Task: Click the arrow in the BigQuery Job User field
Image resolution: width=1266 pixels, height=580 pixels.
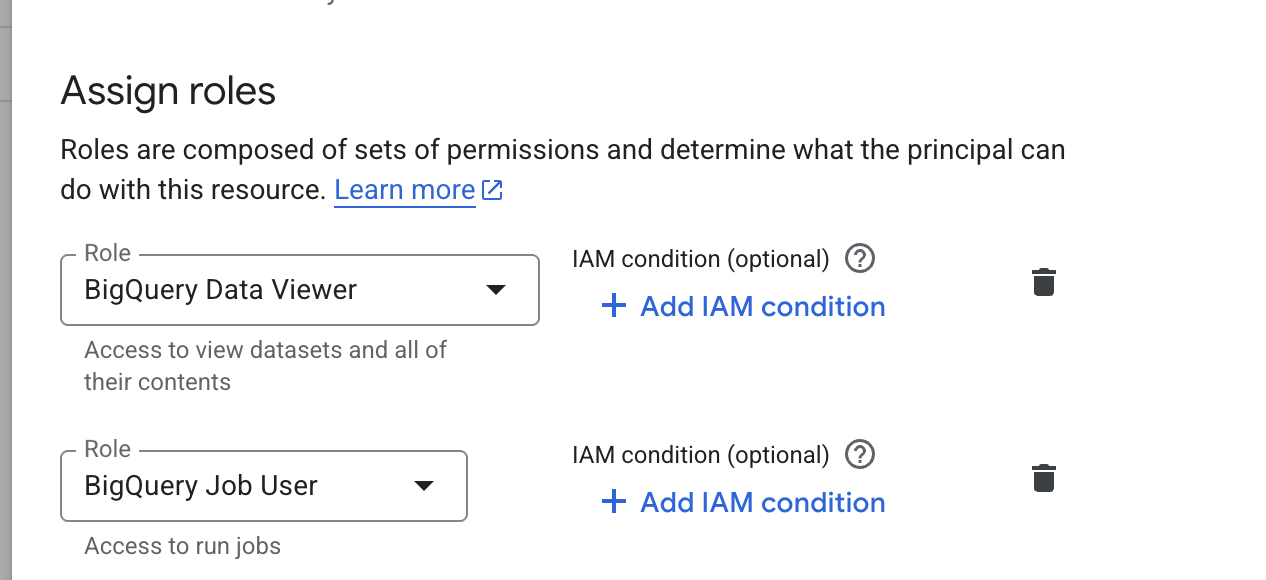Action: (x=423, y=486)
